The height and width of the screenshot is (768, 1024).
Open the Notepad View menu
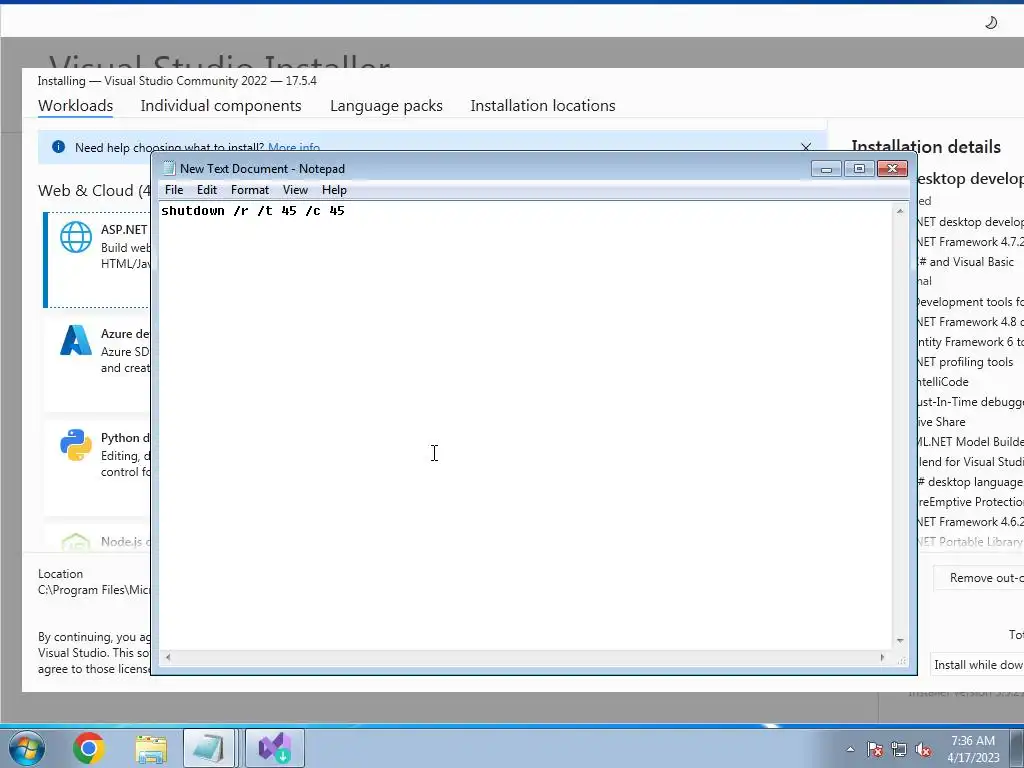pyautogui.click(x=295, y=190)
